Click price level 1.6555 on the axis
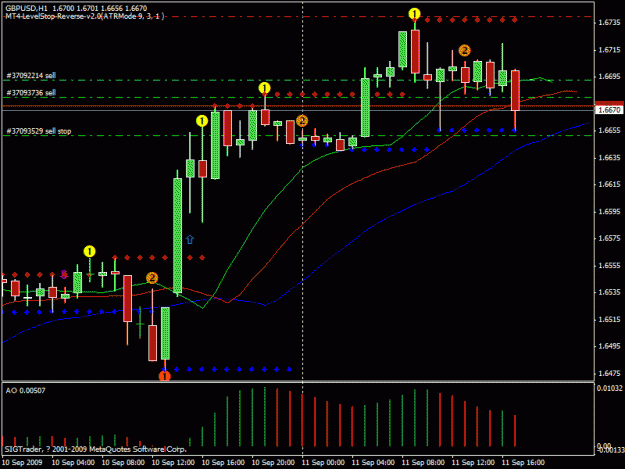The width and height of the screenshot is (625, 469). (610, 265)
